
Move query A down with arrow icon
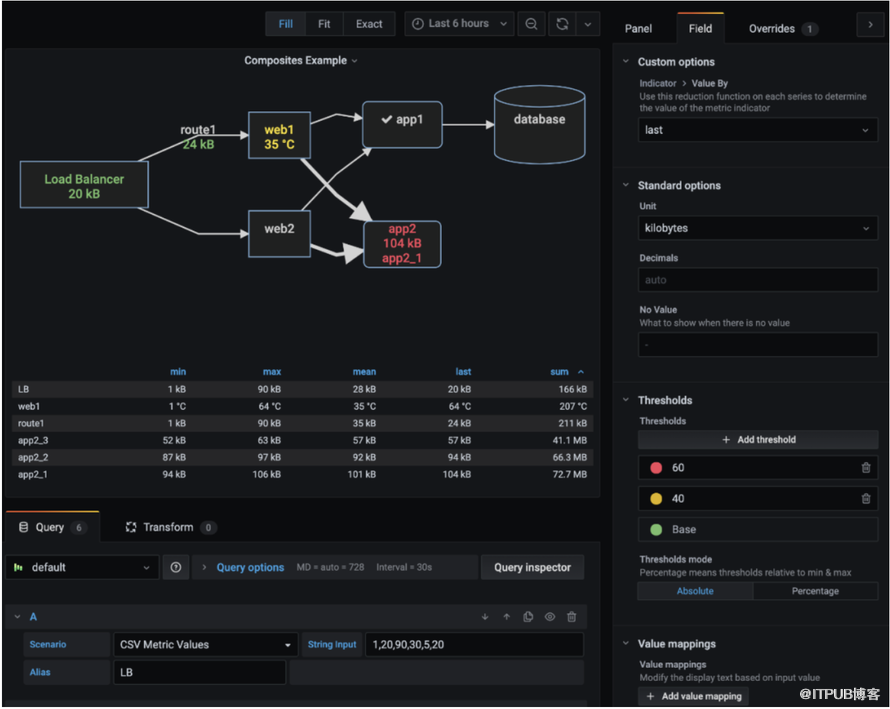point(485,617)
